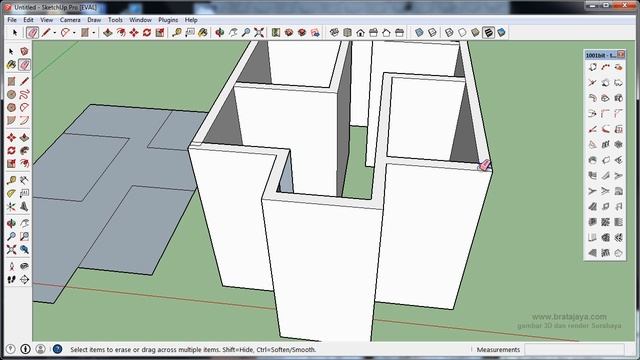
Task: Click the Measurements label in status bar
Action: [498, 350]
